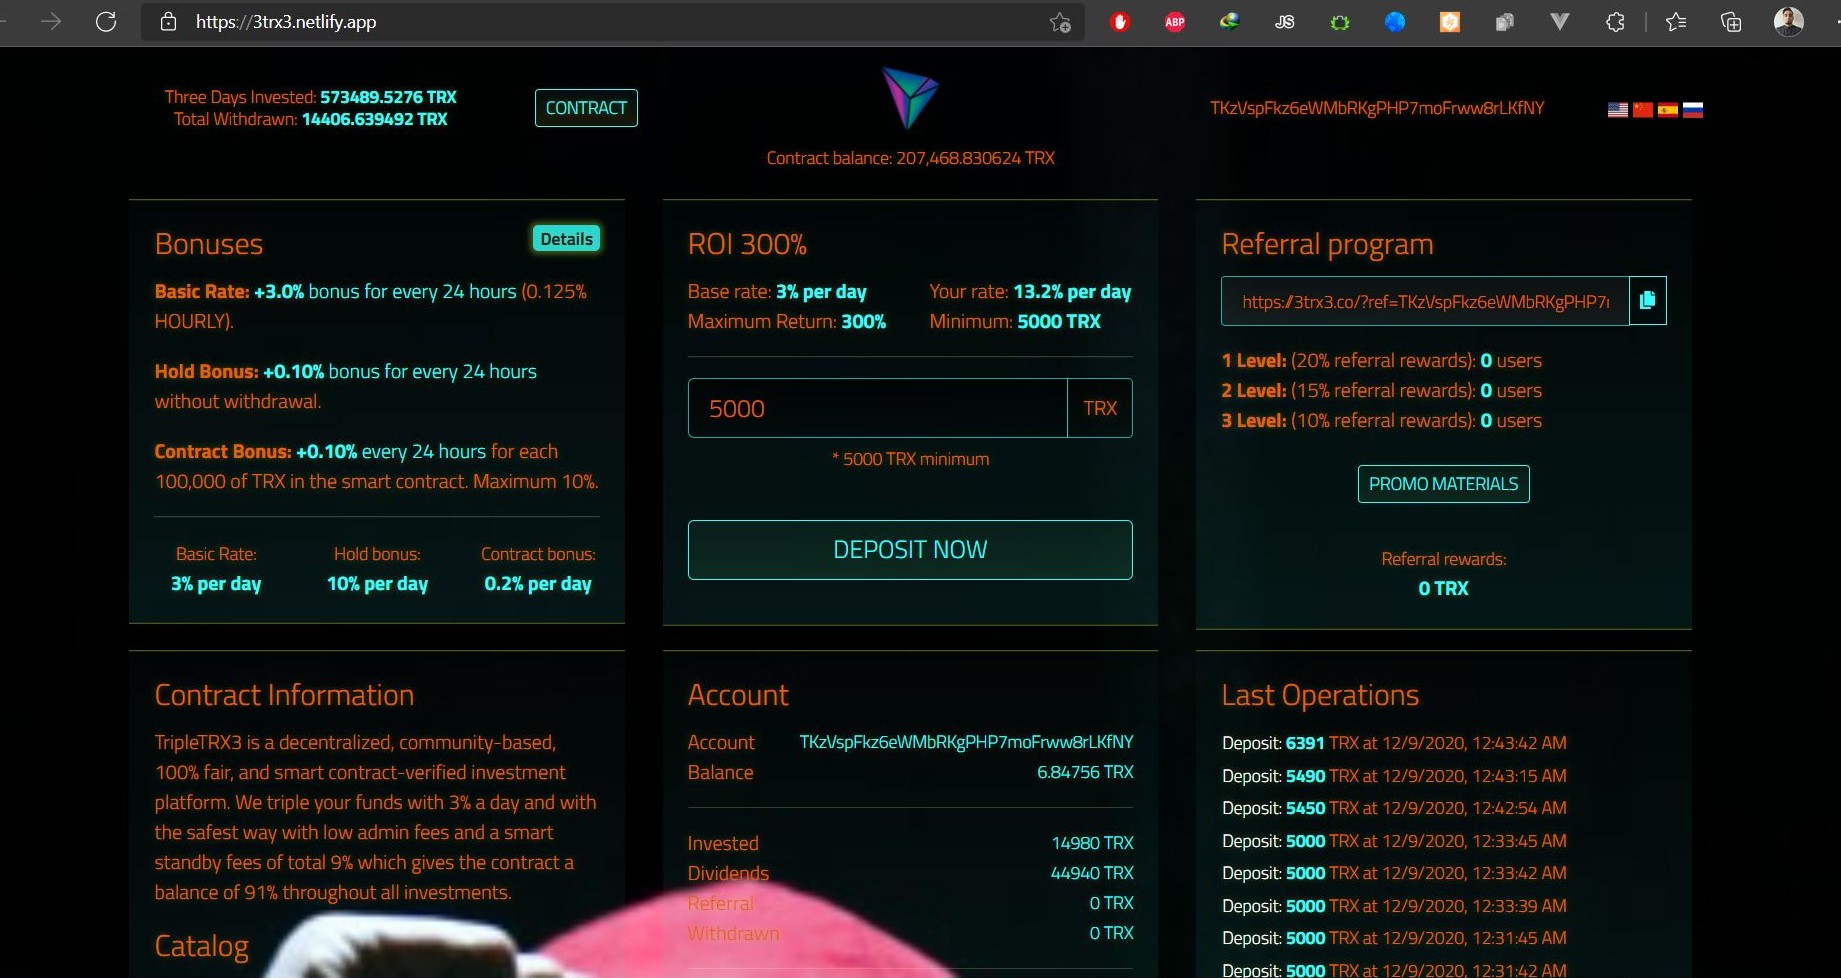Open the ABP Adblock Plus extension
This screenshot has height=978, width=1841.
pyautogui.click(x=1175, y=22)
